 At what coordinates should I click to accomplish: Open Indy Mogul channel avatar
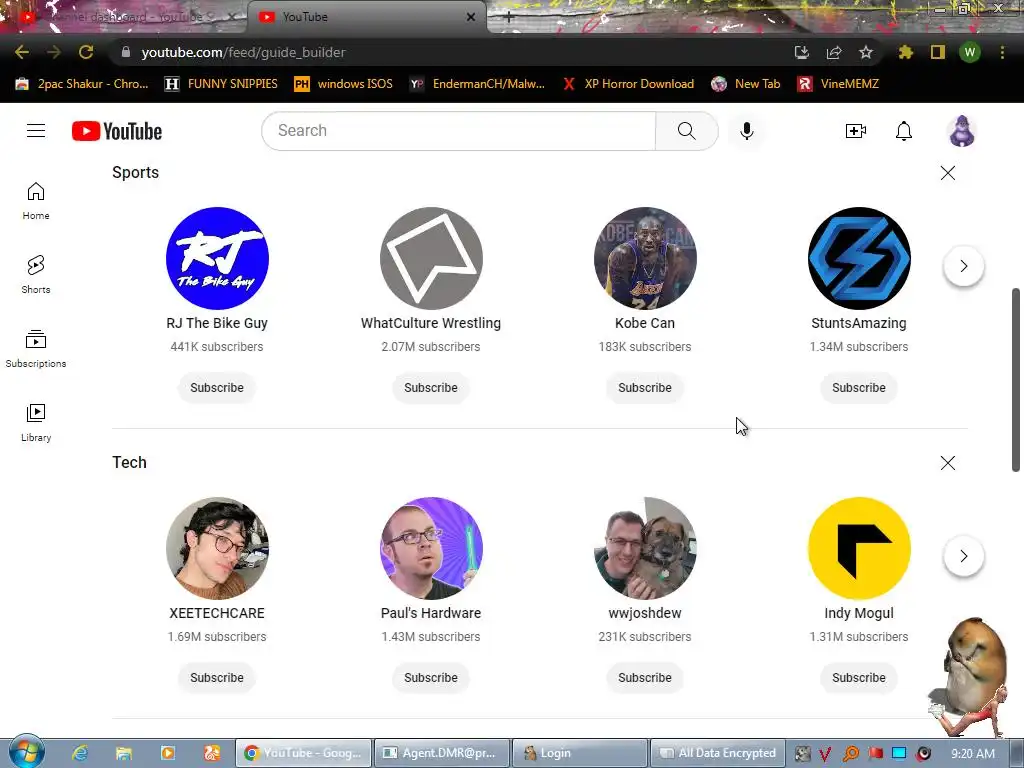(x=859, y=548)
